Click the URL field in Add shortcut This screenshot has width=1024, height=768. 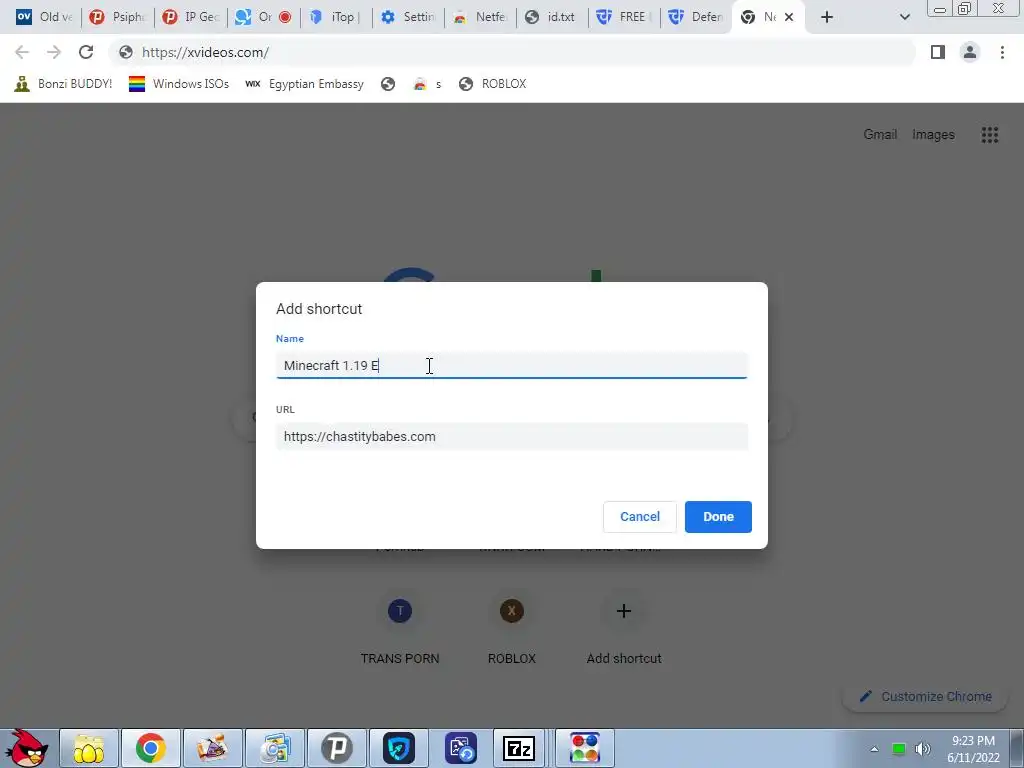511,436
